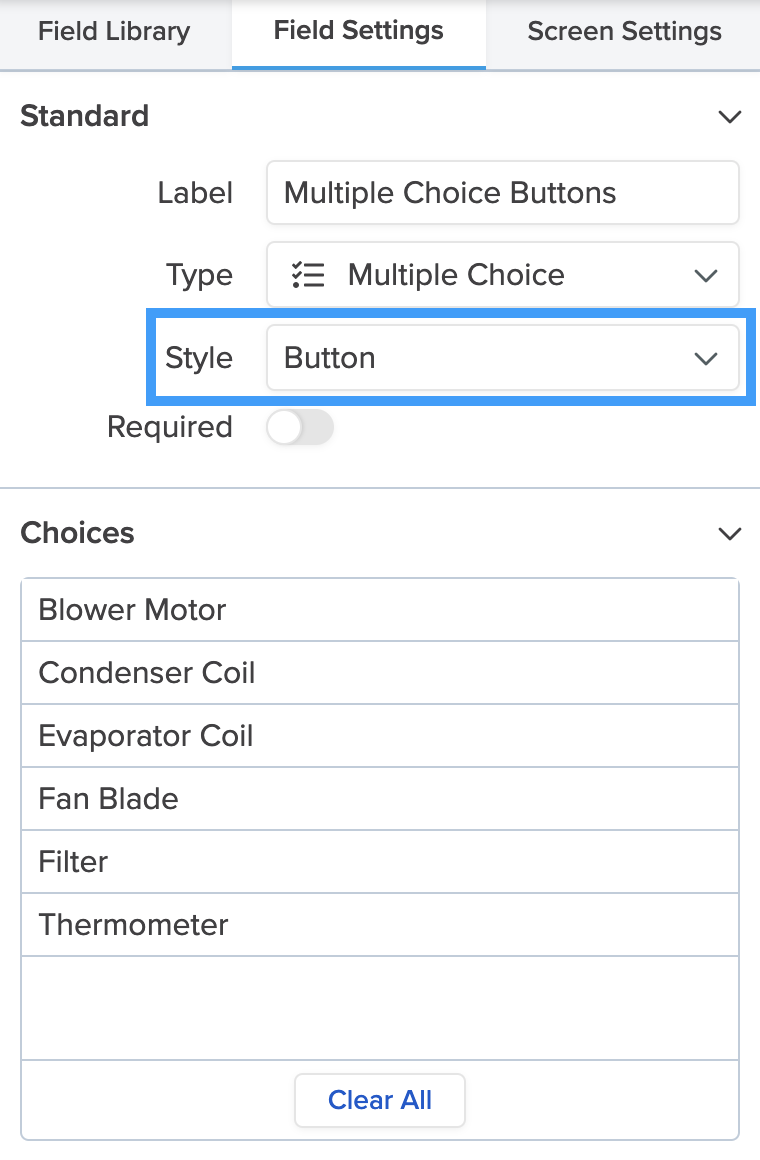
Task: Collapse the Standard section chevron
Action: pyautogui.click(x=730, y=117)
